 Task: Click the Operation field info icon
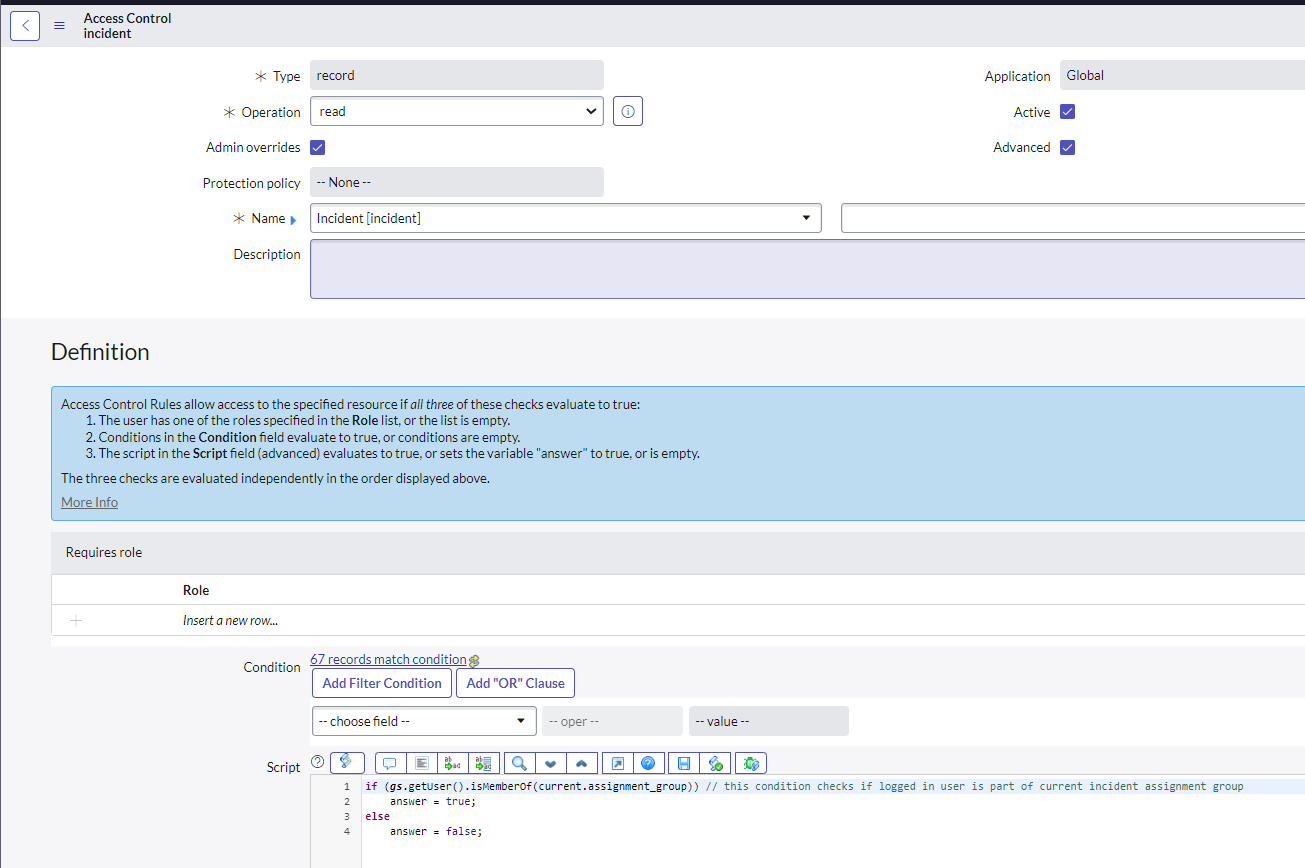pyautogui.click(x=628, y=112)
